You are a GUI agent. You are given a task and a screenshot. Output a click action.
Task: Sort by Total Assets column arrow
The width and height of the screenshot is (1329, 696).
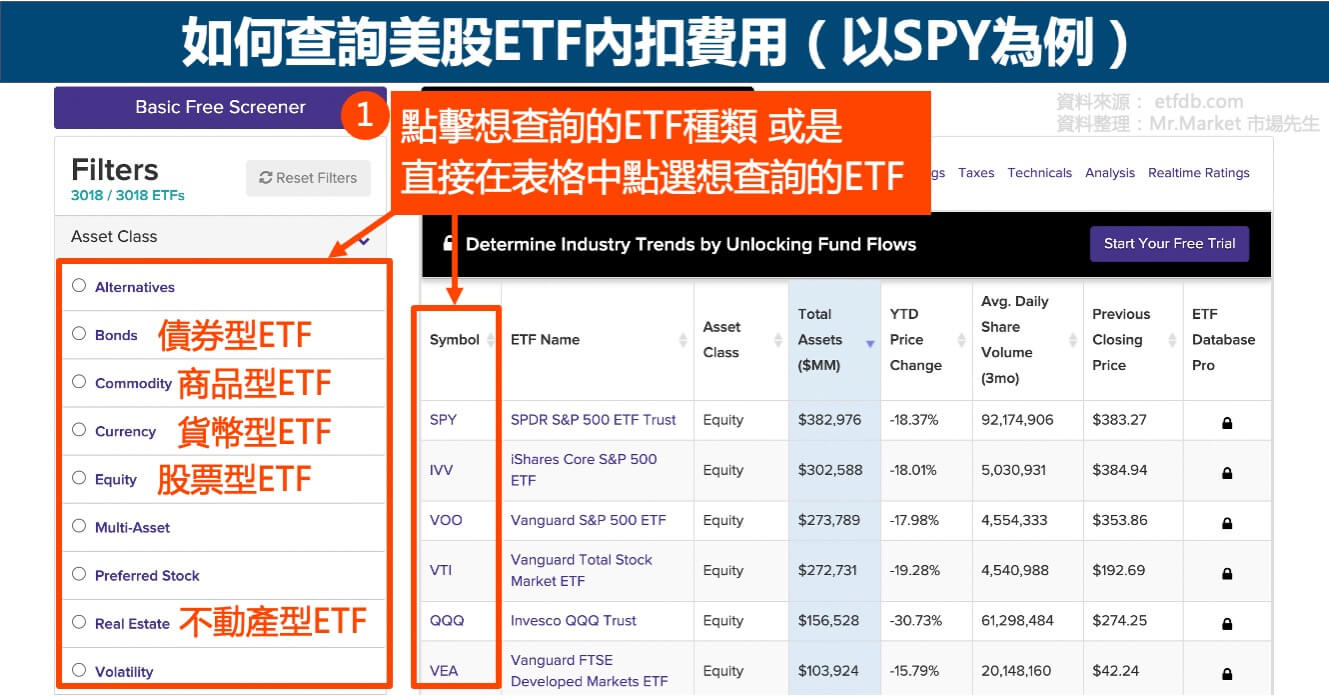coord(869,343)
